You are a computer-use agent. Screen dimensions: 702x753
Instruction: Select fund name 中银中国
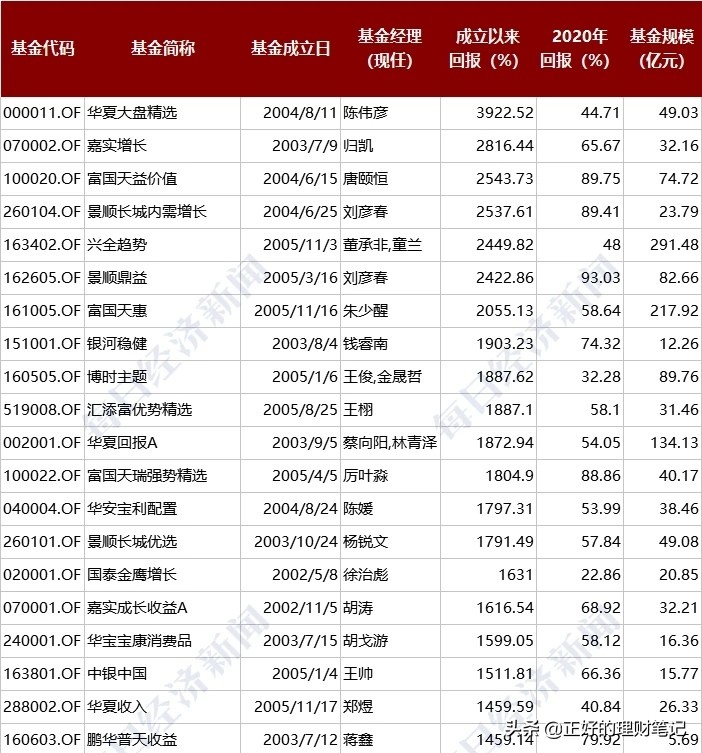(x=117, y=674)
